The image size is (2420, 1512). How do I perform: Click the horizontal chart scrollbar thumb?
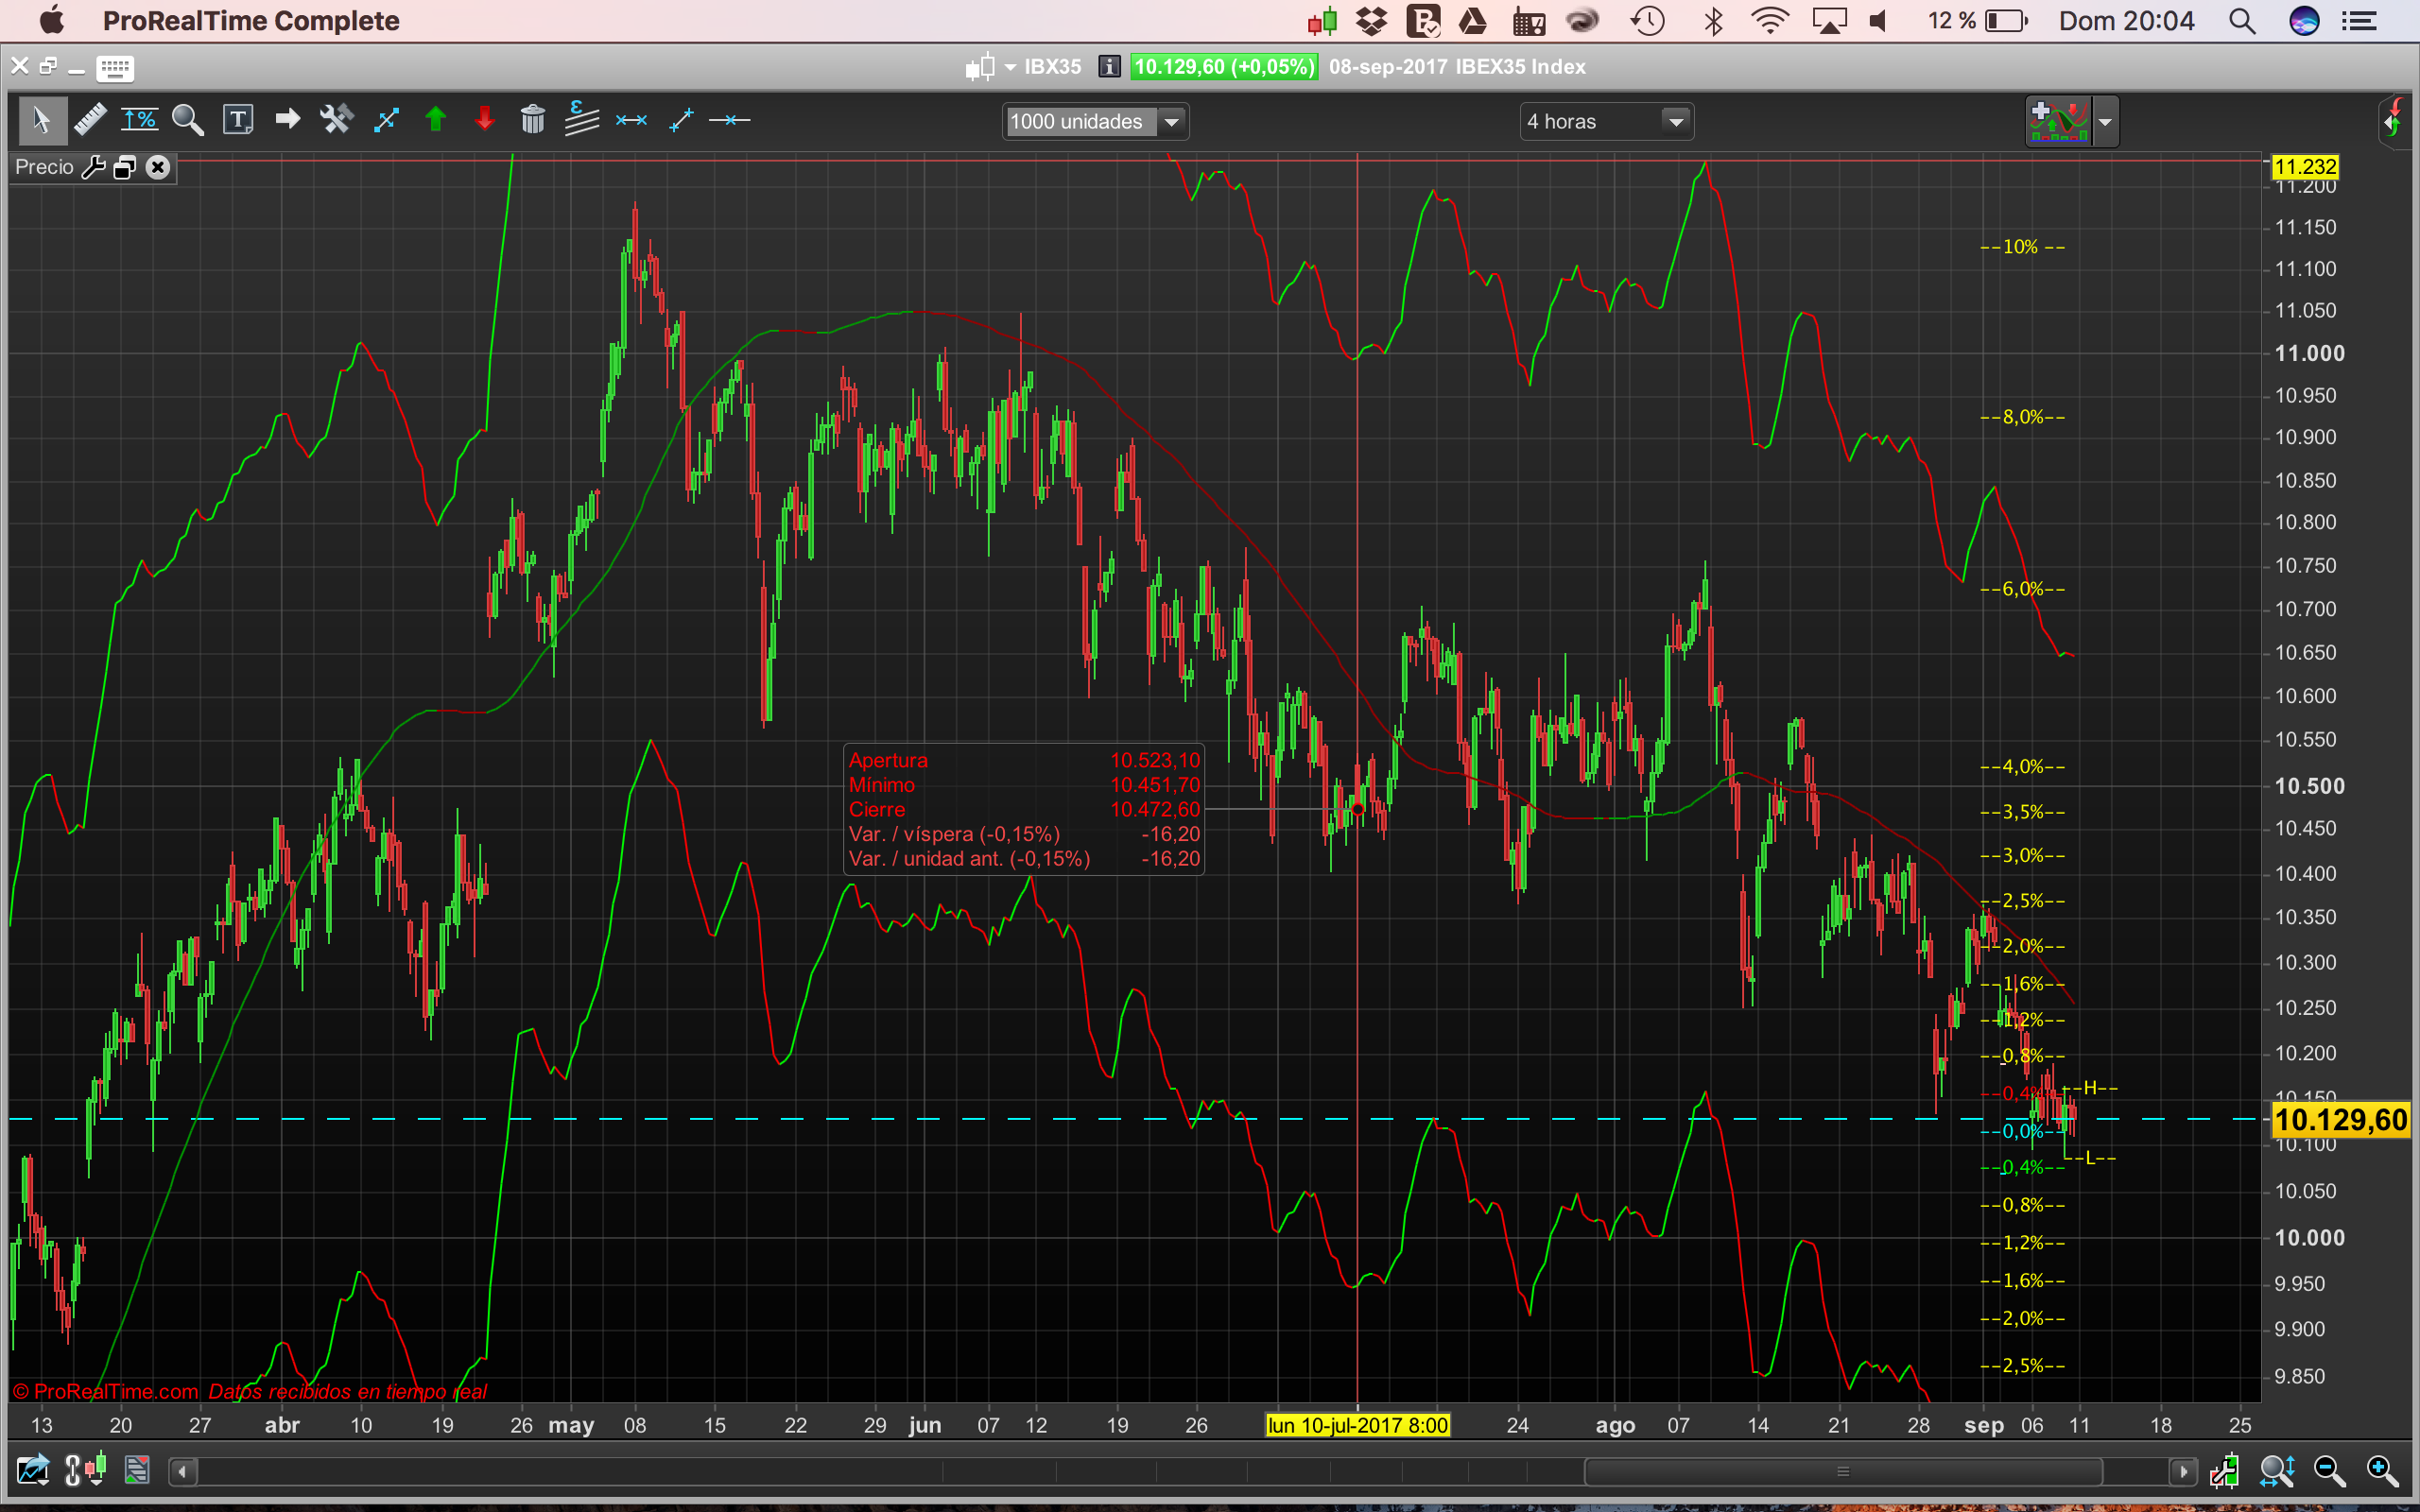(1842, 1471)
